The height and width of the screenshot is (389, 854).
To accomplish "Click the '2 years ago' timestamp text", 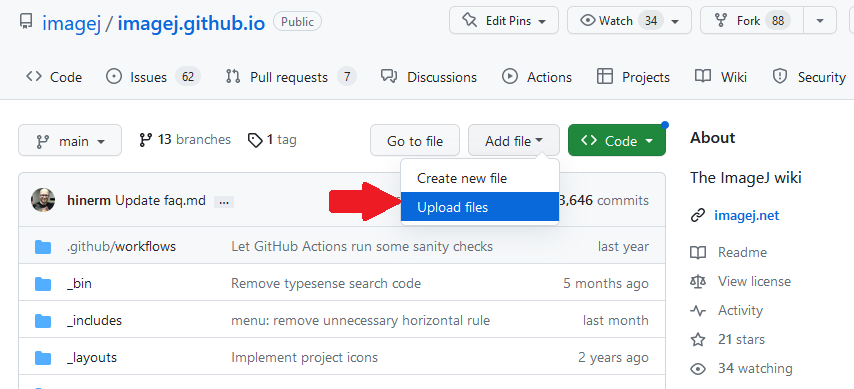I will (613, 357).
